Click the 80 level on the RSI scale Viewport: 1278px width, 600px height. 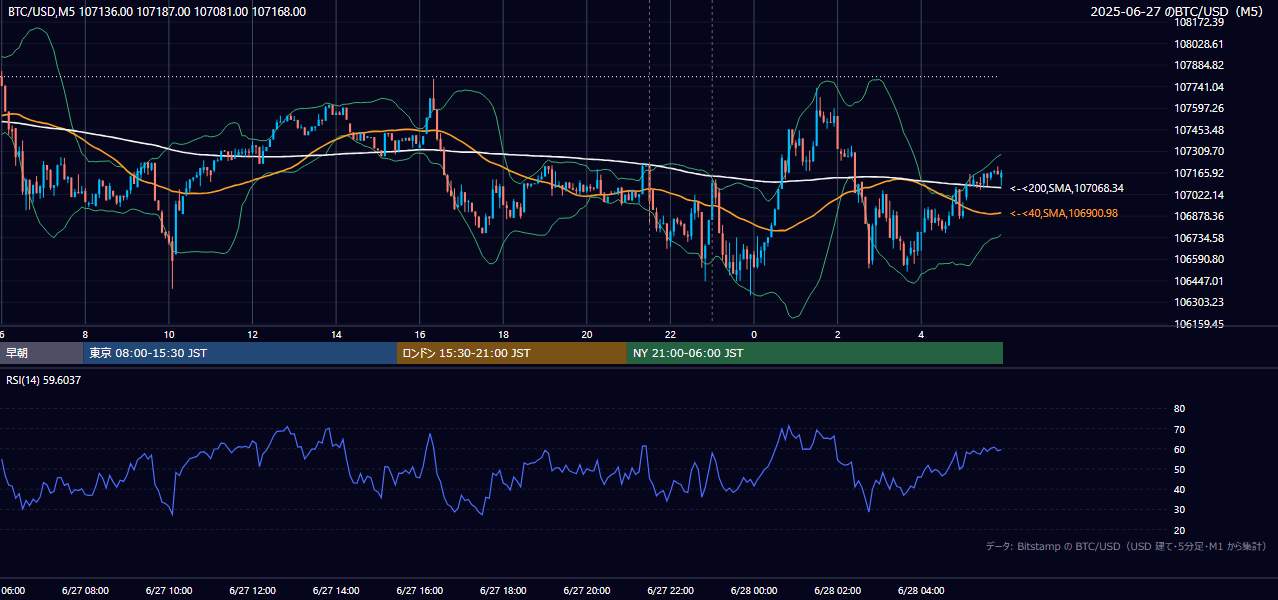tap(1179, 409)
